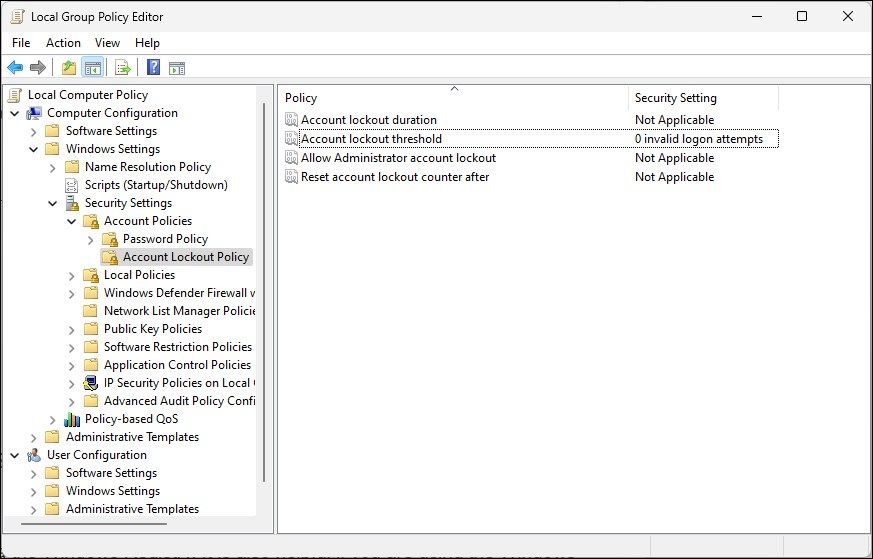This screenshot has width=873, height=559.
Task: Click the Export List toolbar icon
Action: tap(122, 68)
